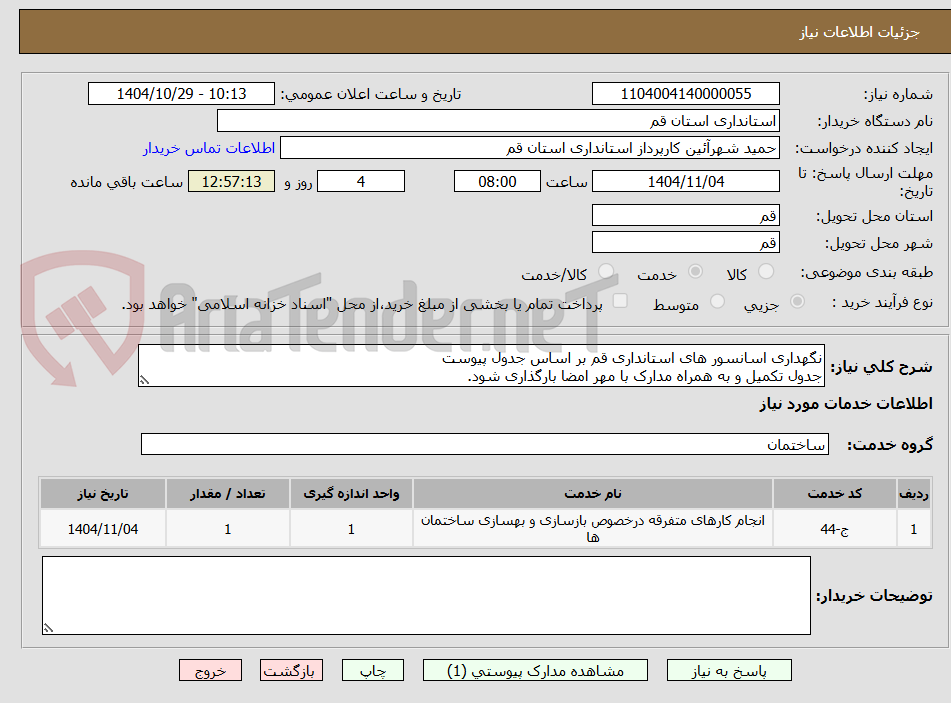Image resolution: width=951 pixels, height=703 pixels.
Task: Click the announcement date field 1404/10/29 - 10:13
Action: click(181, 94)
